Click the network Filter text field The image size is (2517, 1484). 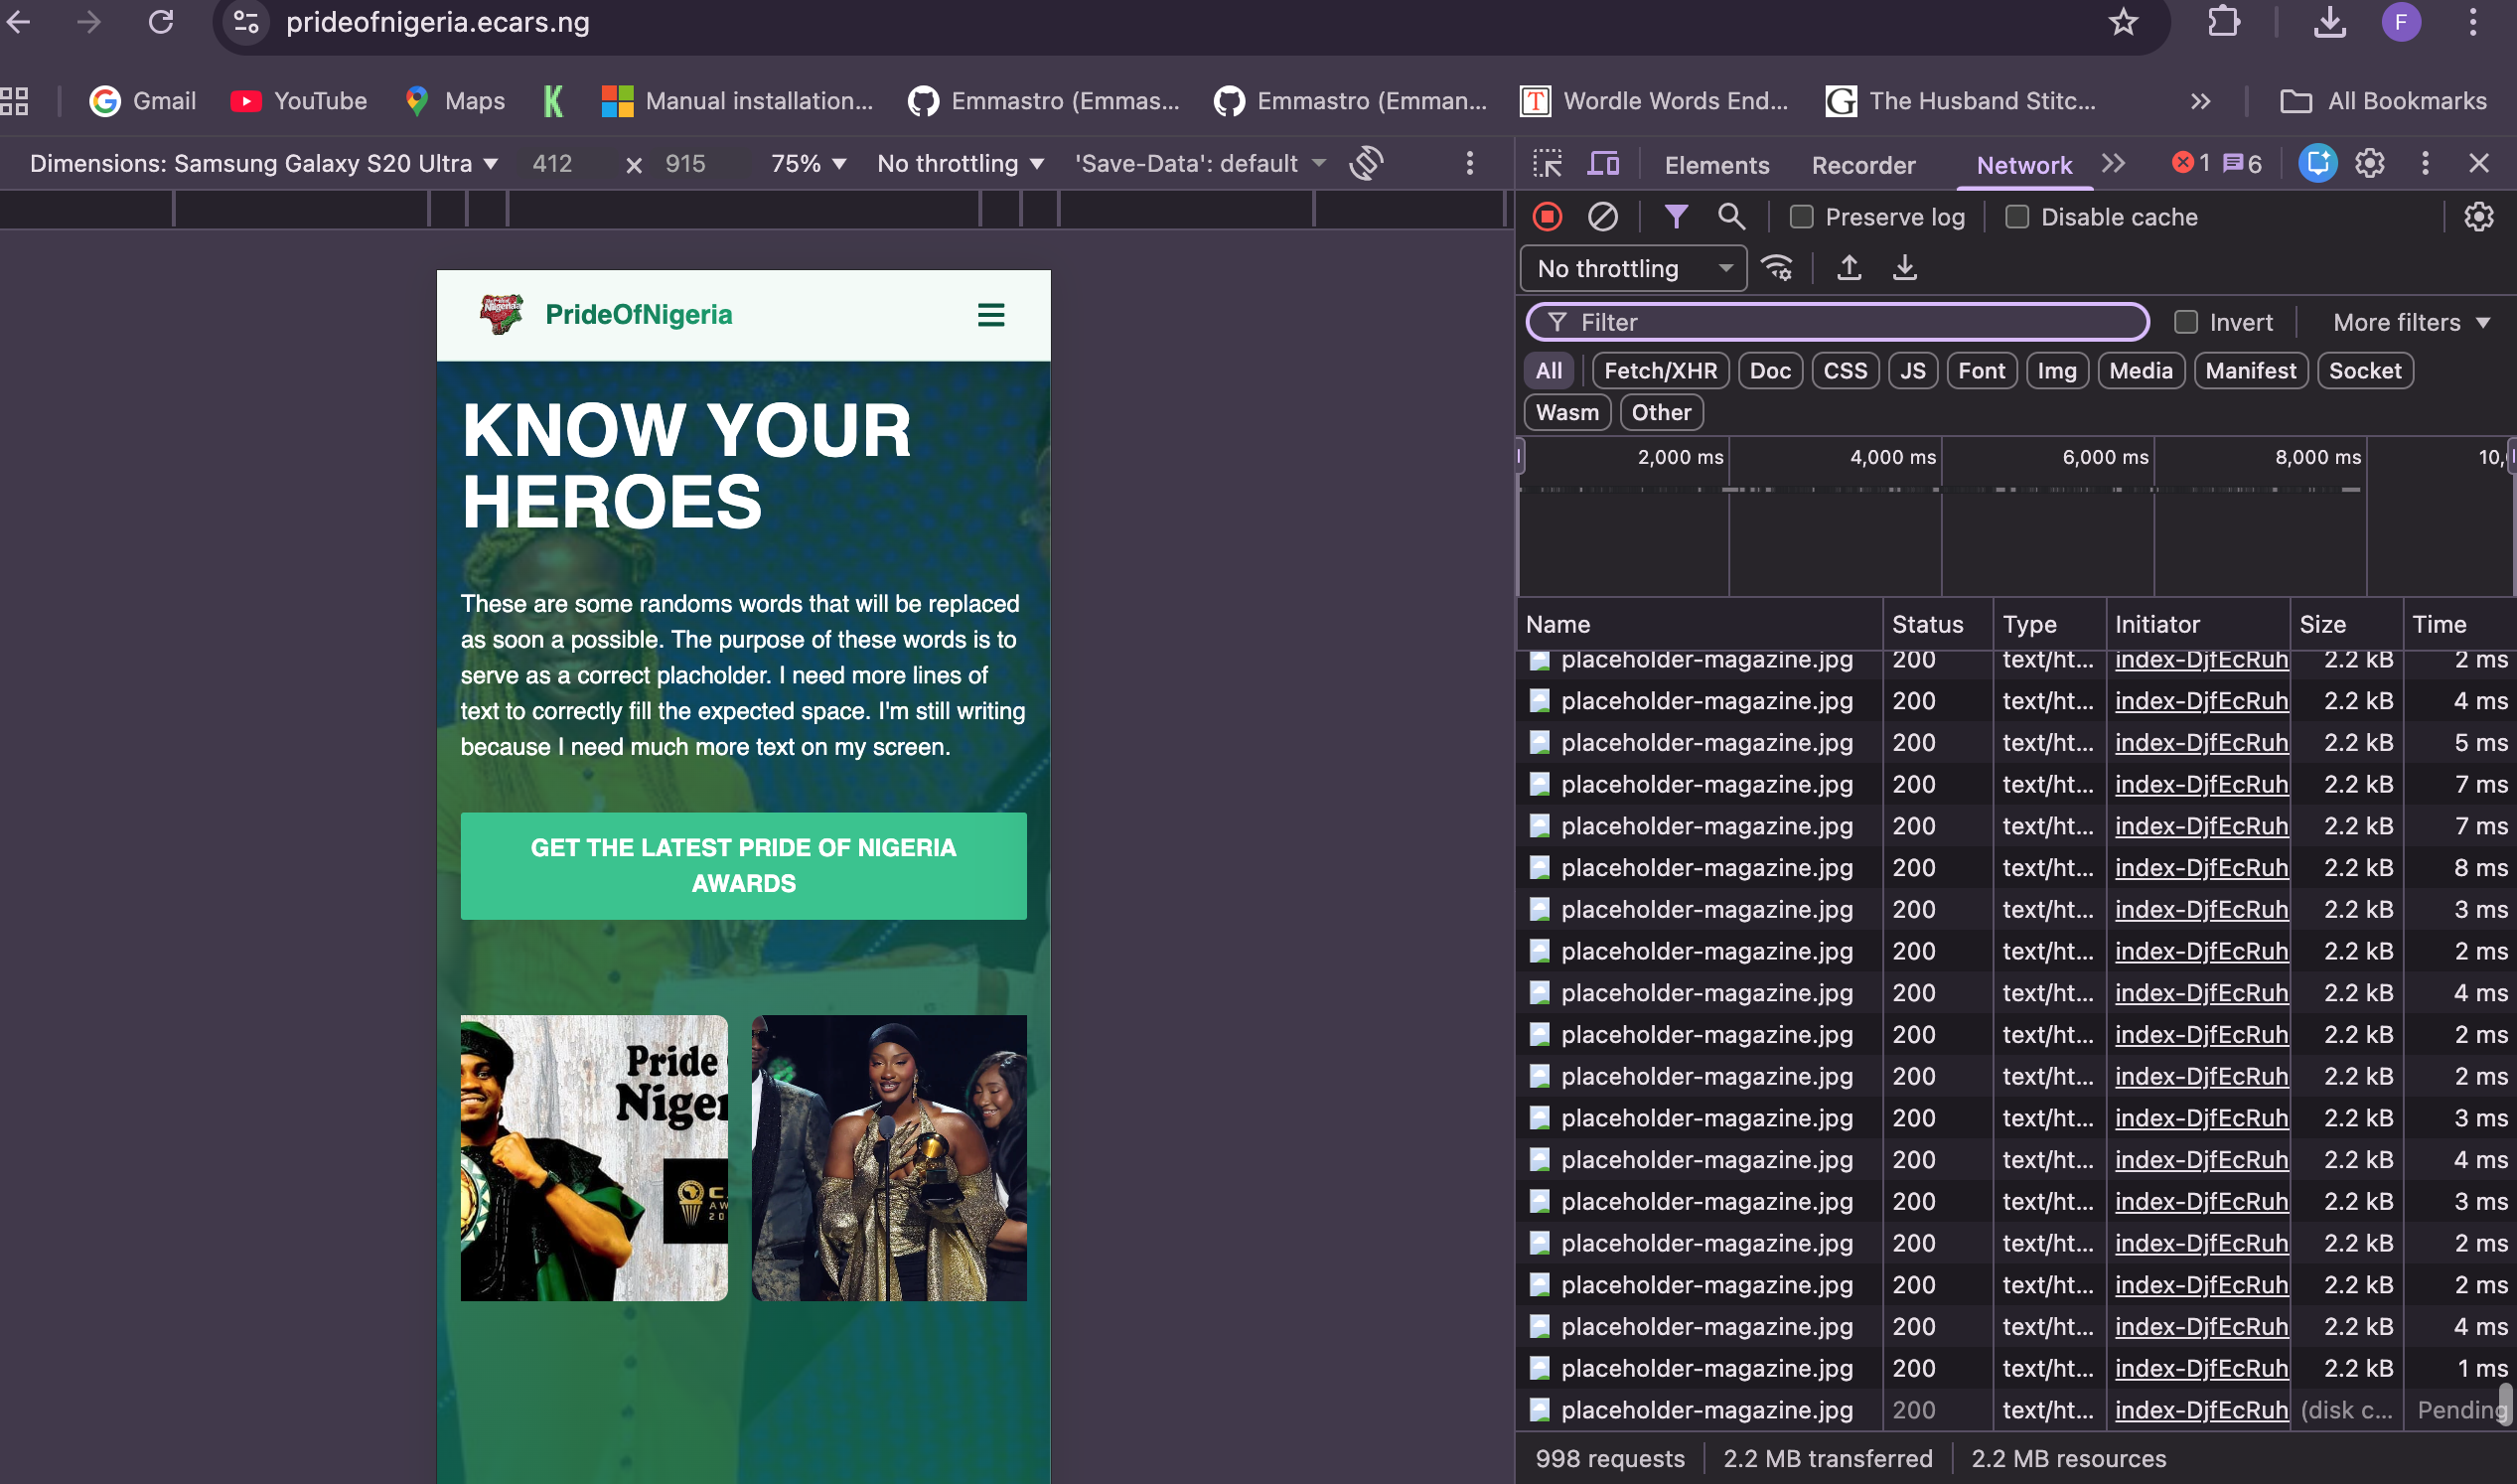coord(1850,322)
